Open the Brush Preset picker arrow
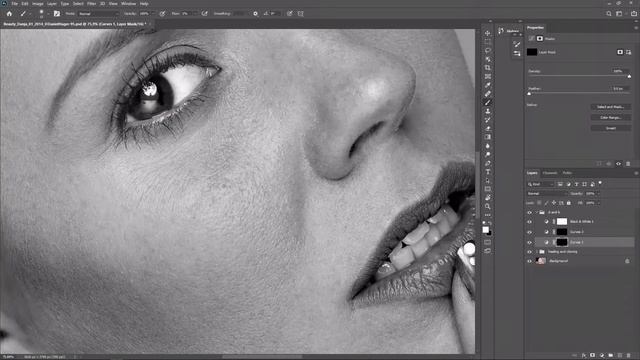The width and height of the screenshot is (640, 360). pyautogui.click(x=48, y=13)
